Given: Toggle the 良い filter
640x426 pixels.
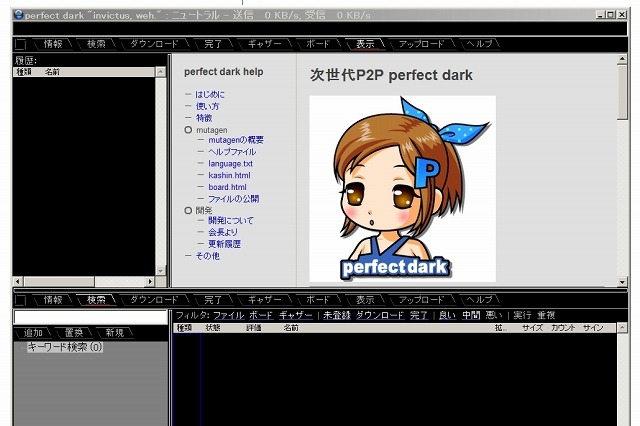Looking at the screenshot, I should coord(447,315).
